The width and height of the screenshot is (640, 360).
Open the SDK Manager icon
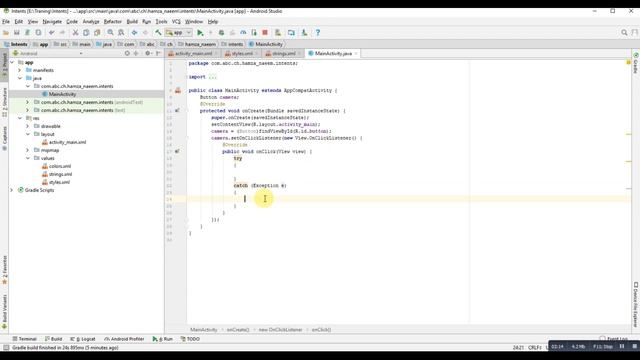304,33
